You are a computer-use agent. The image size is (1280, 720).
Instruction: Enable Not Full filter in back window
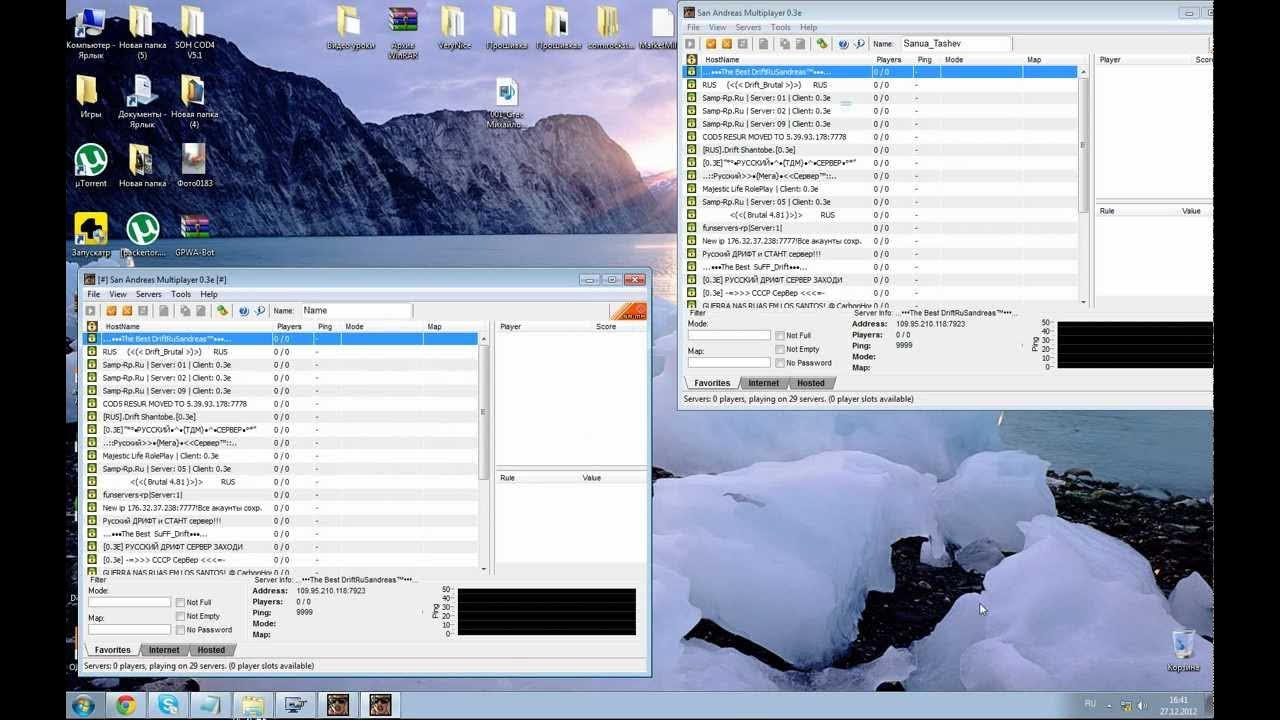[780, 336]
